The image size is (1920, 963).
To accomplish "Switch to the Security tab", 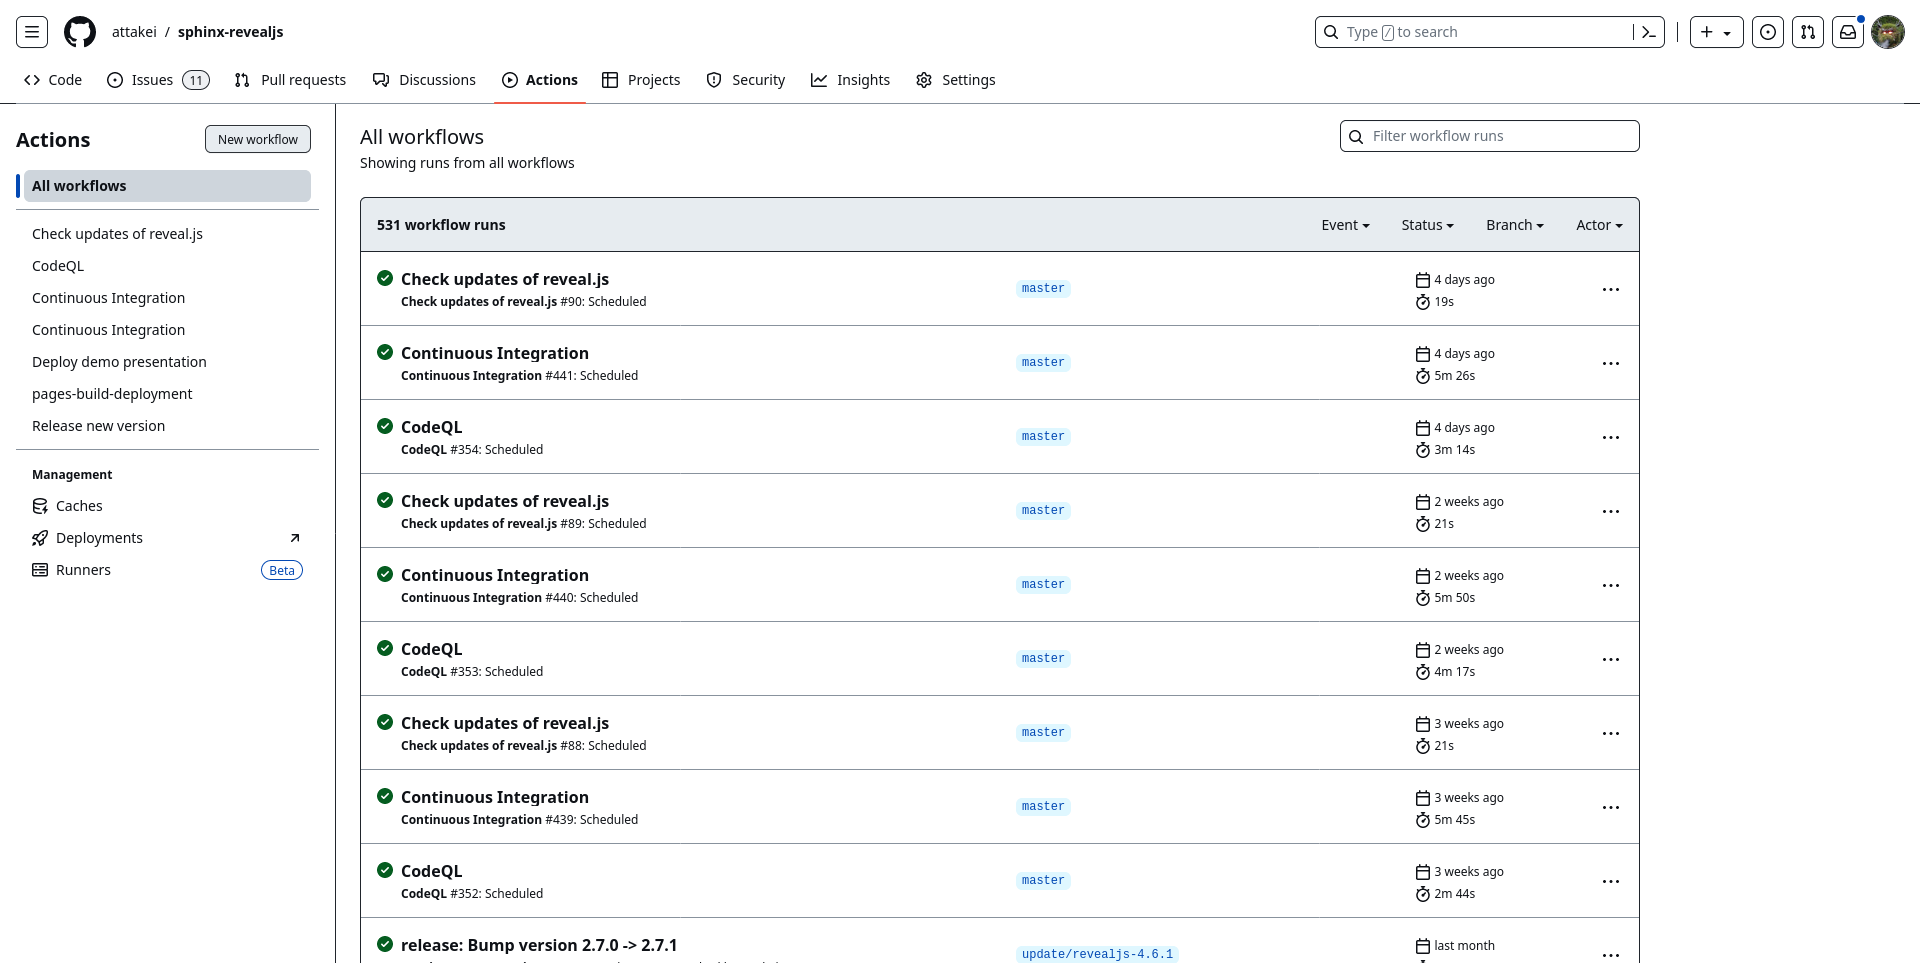I will [746, 80].
